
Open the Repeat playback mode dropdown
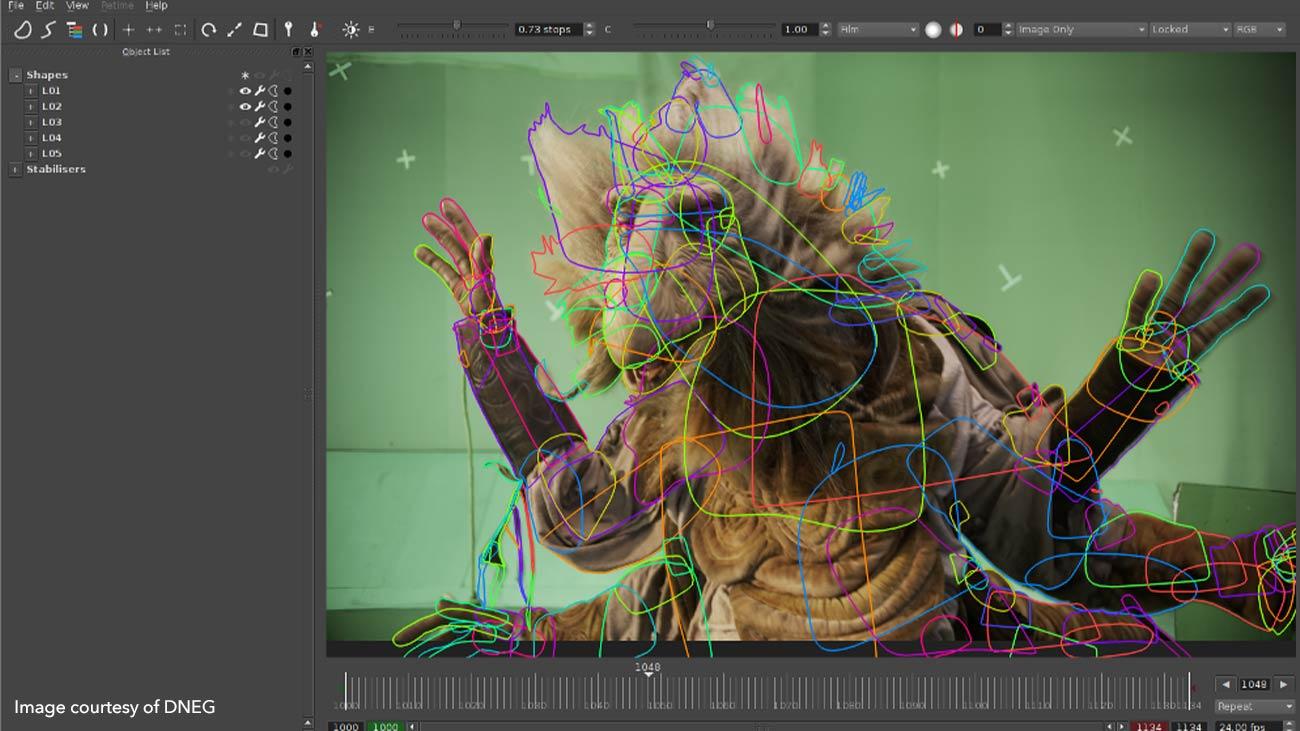coord(1254,706)
